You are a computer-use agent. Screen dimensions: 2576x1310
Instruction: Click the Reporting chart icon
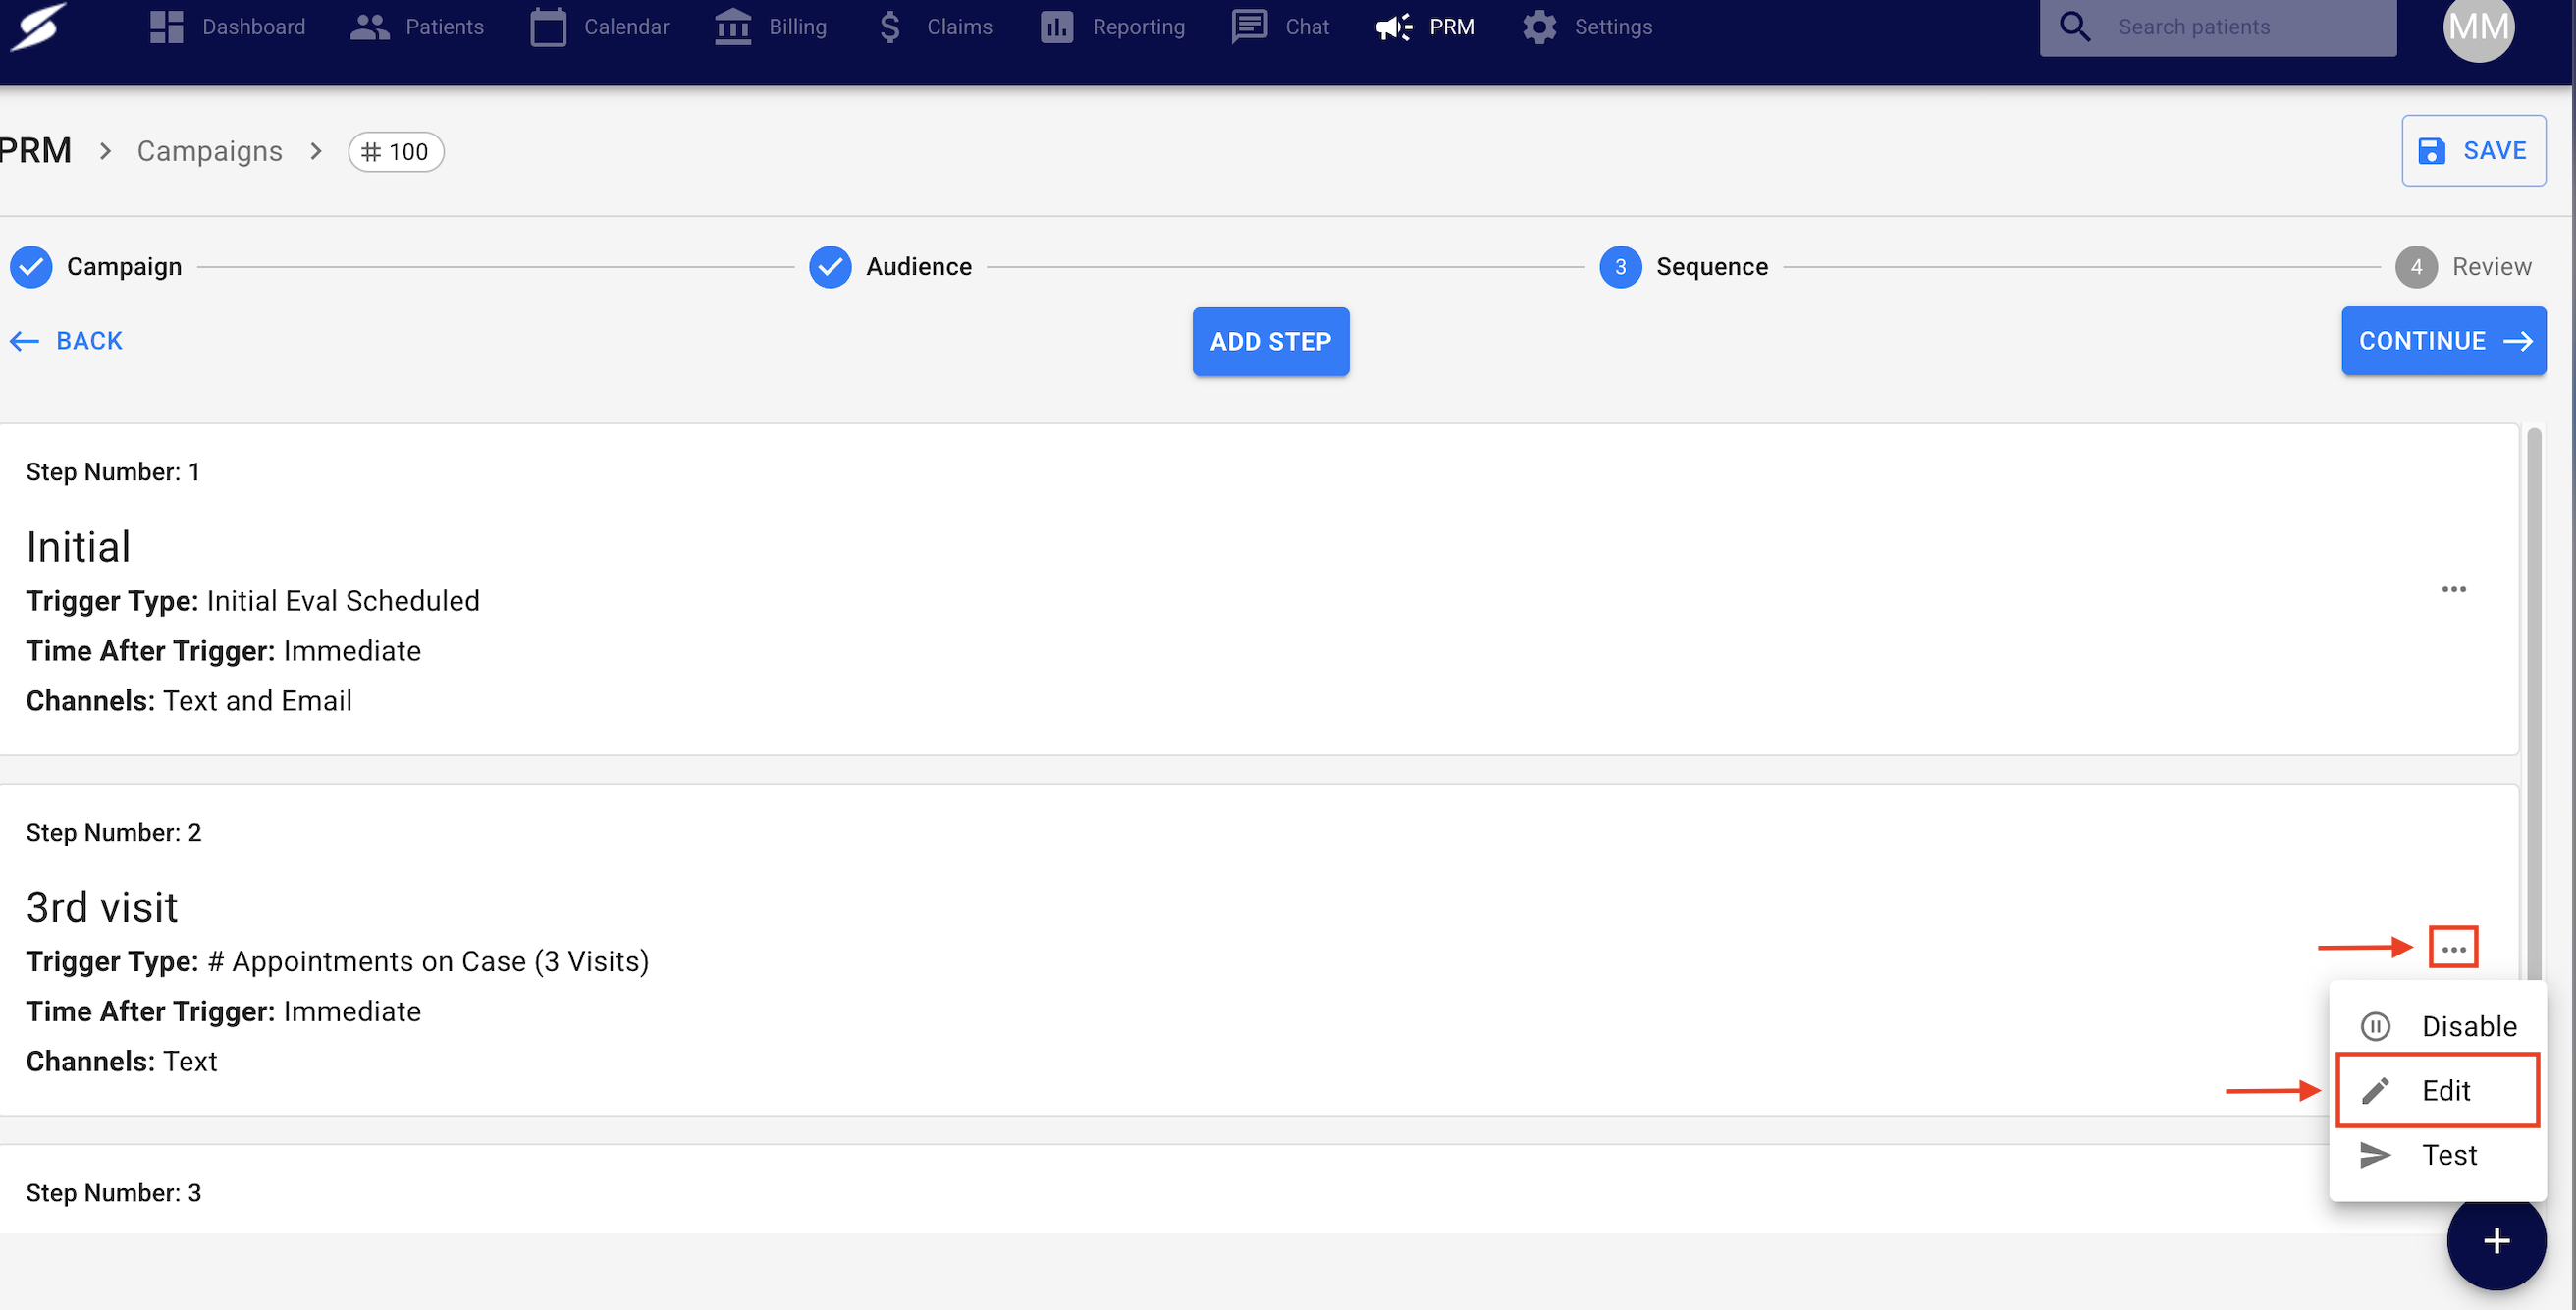pos(1056,27)
